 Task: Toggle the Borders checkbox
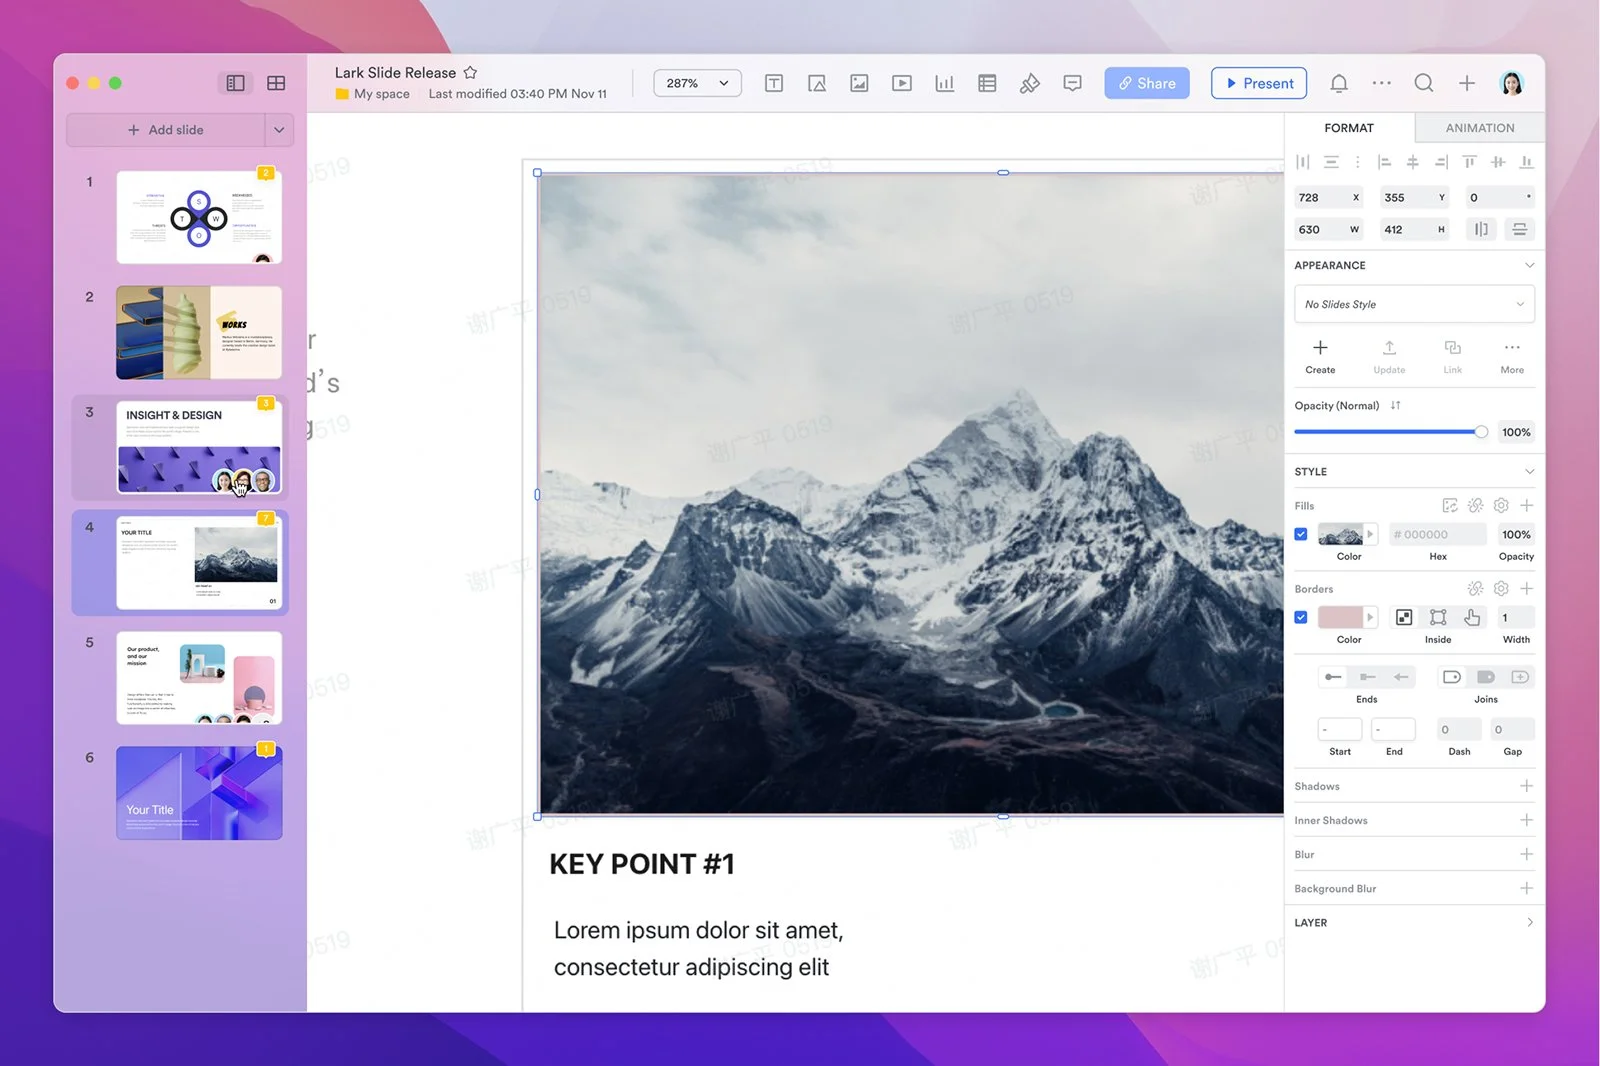tap(1301, 617)
